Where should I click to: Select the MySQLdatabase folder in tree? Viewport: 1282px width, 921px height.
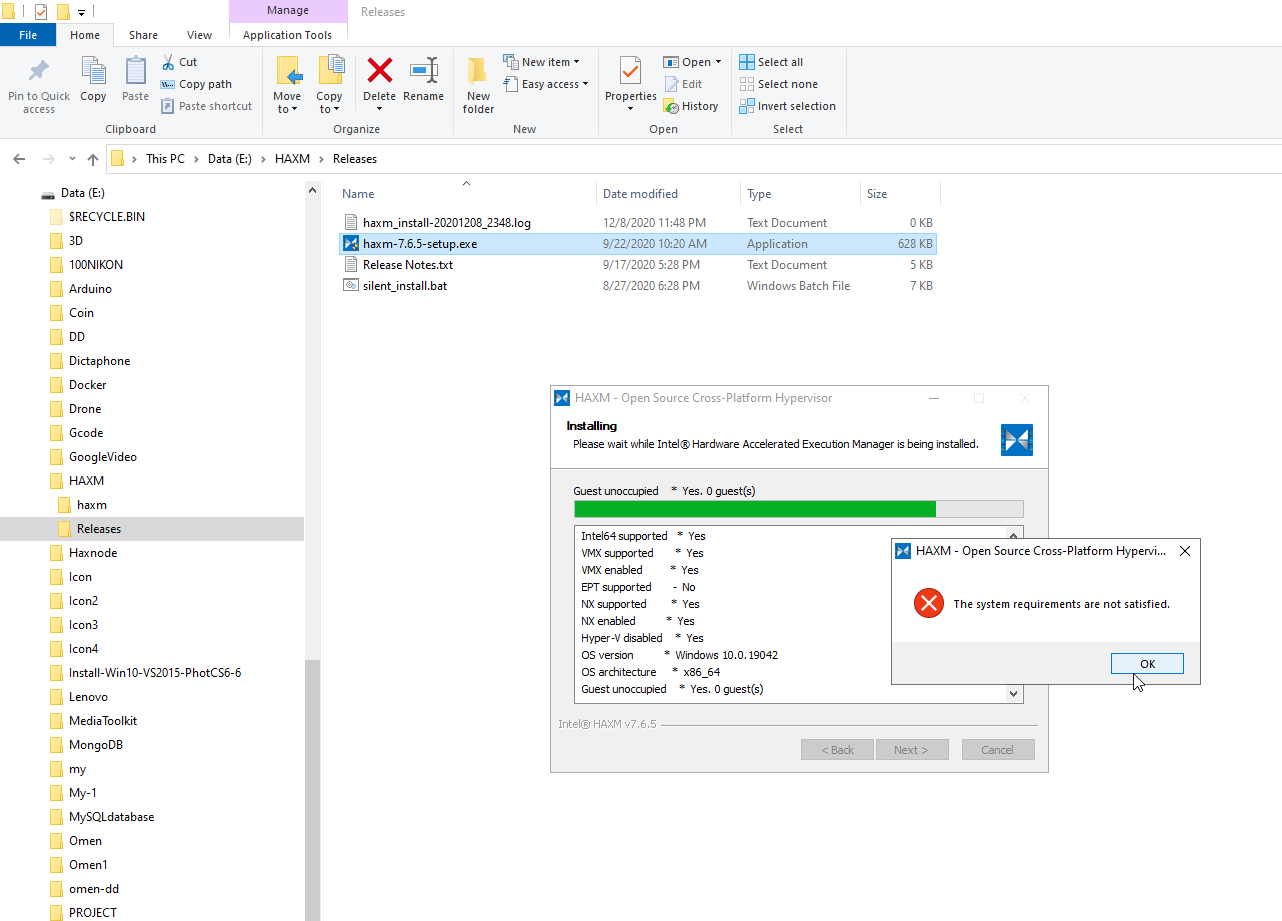pyautogui.click(x=111, y=817)
